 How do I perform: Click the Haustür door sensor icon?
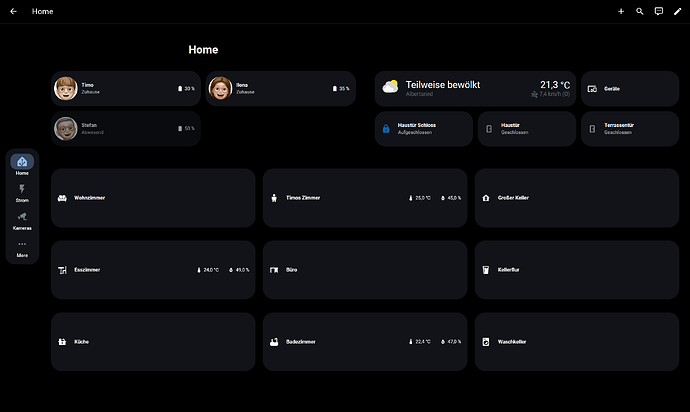pyautogui.click(x=489, y=129)
